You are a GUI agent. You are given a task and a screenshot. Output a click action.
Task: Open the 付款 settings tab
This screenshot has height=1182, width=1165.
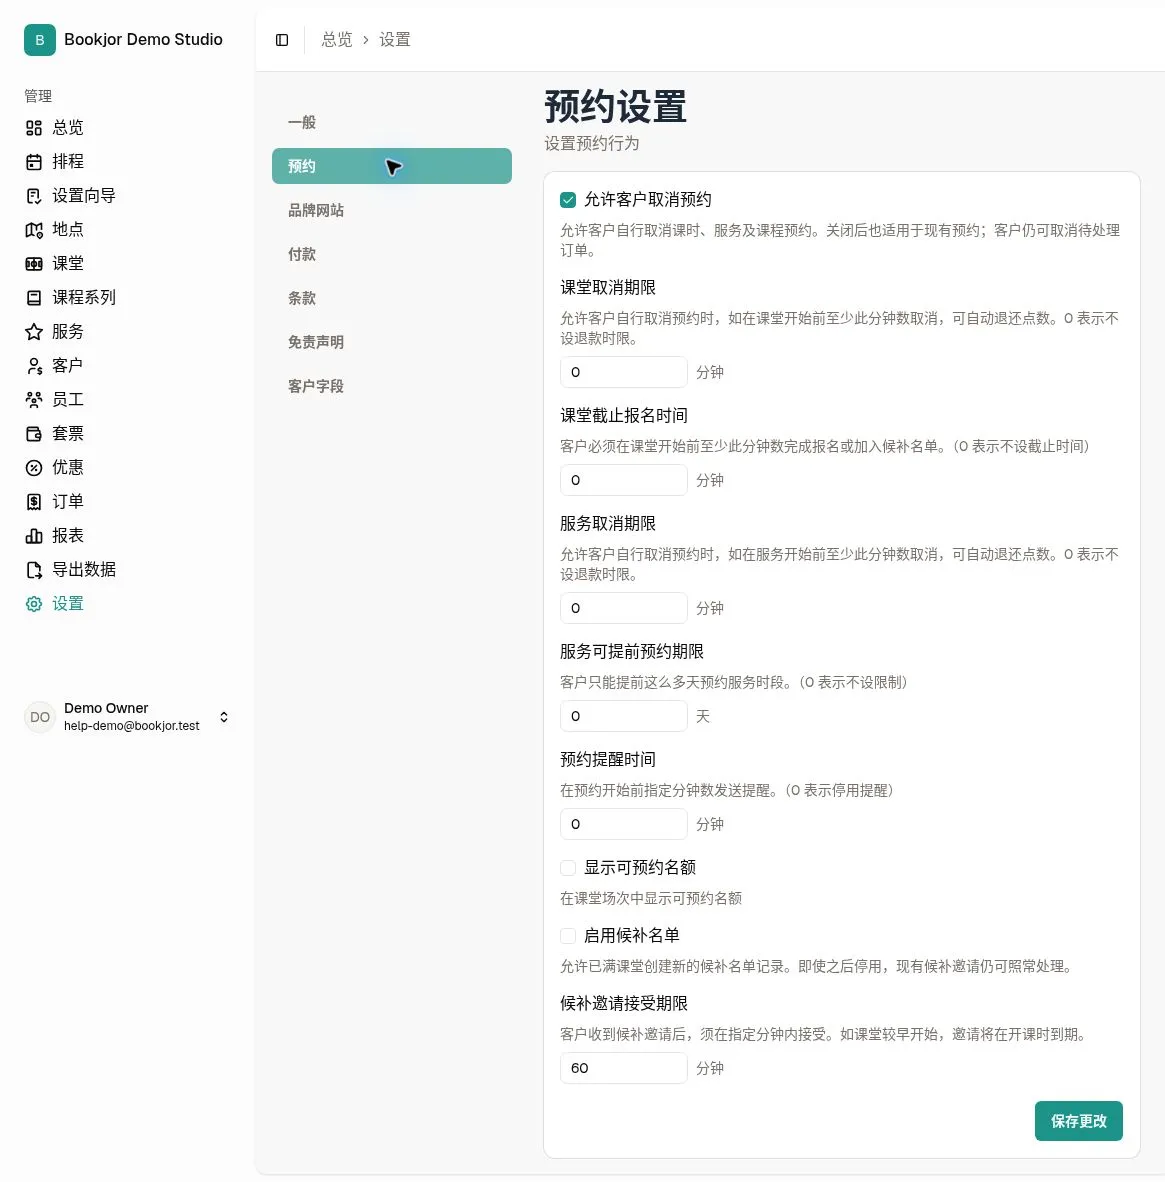pyautogui.click(x=391, y=254)
